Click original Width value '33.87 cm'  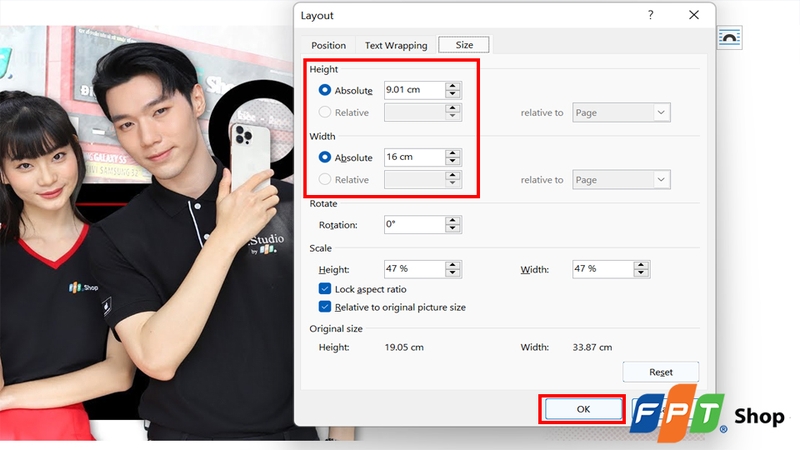592,347
